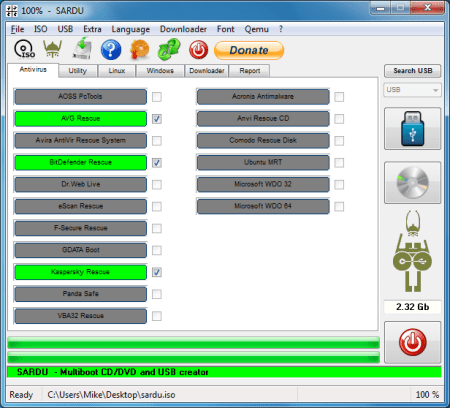
Task: Expand the USB drive dropdown
Action: tap(412, 90)
